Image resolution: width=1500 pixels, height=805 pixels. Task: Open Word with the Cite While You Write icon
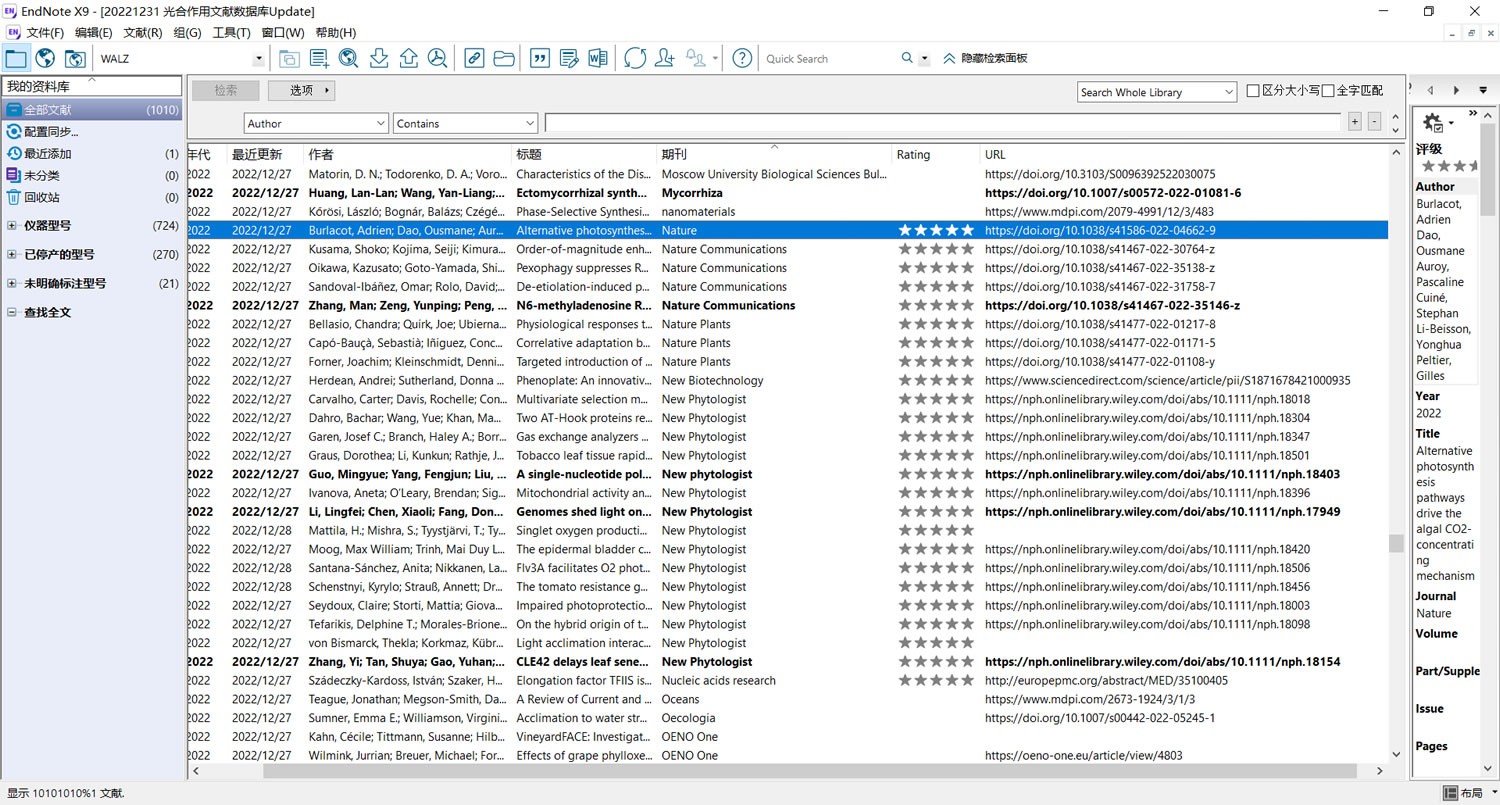pos(597,58)
